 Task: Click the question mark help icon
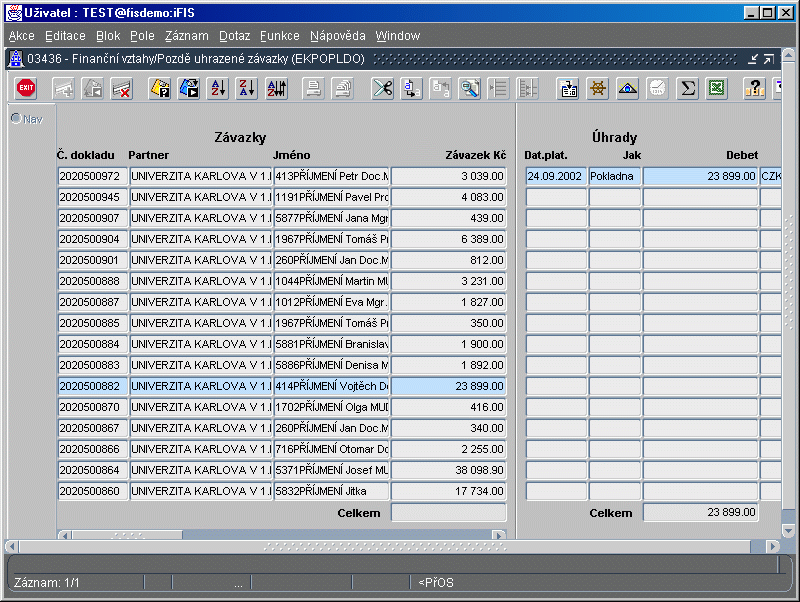754,89
